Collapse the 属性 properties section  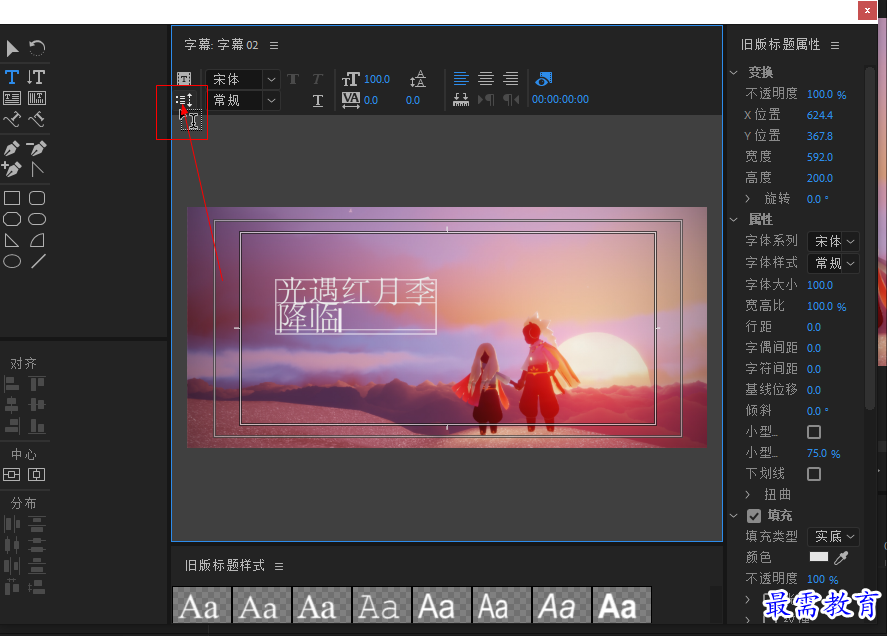pyautogui.click(x=734, y=220)
